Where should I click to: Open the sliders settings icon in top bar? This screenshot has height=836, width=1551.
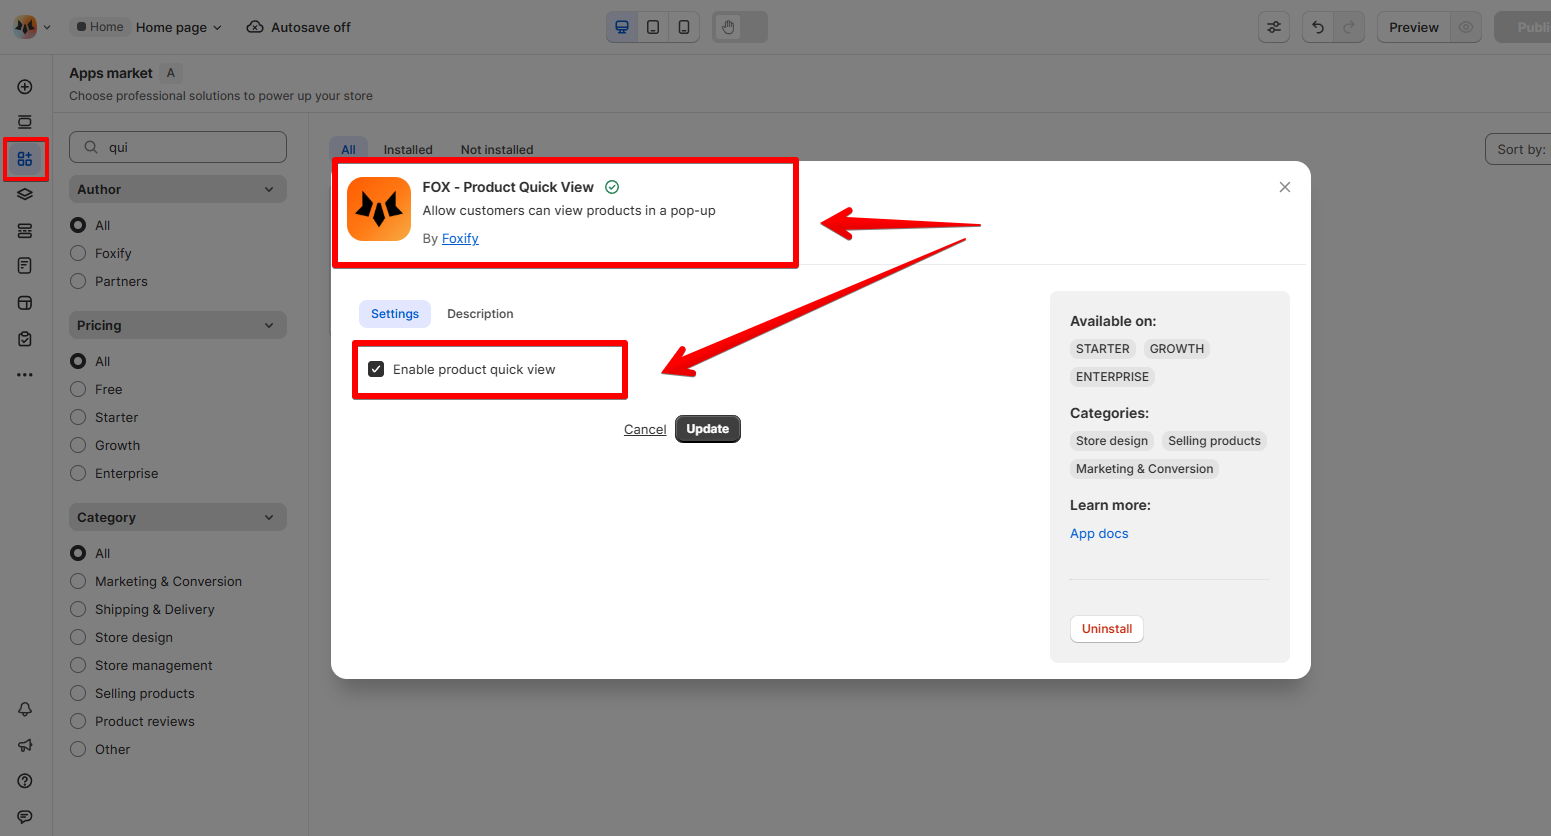pos(1274,27)
